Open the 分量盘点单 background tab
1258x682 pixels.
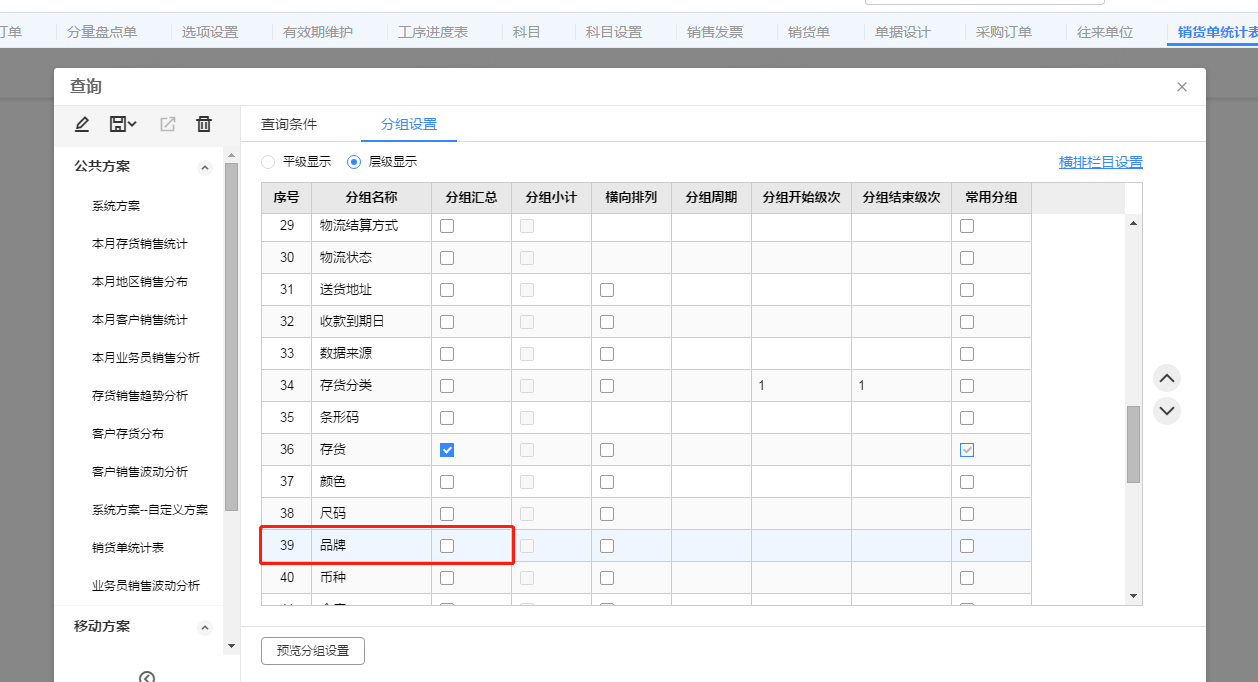click(x=102, y=32)
